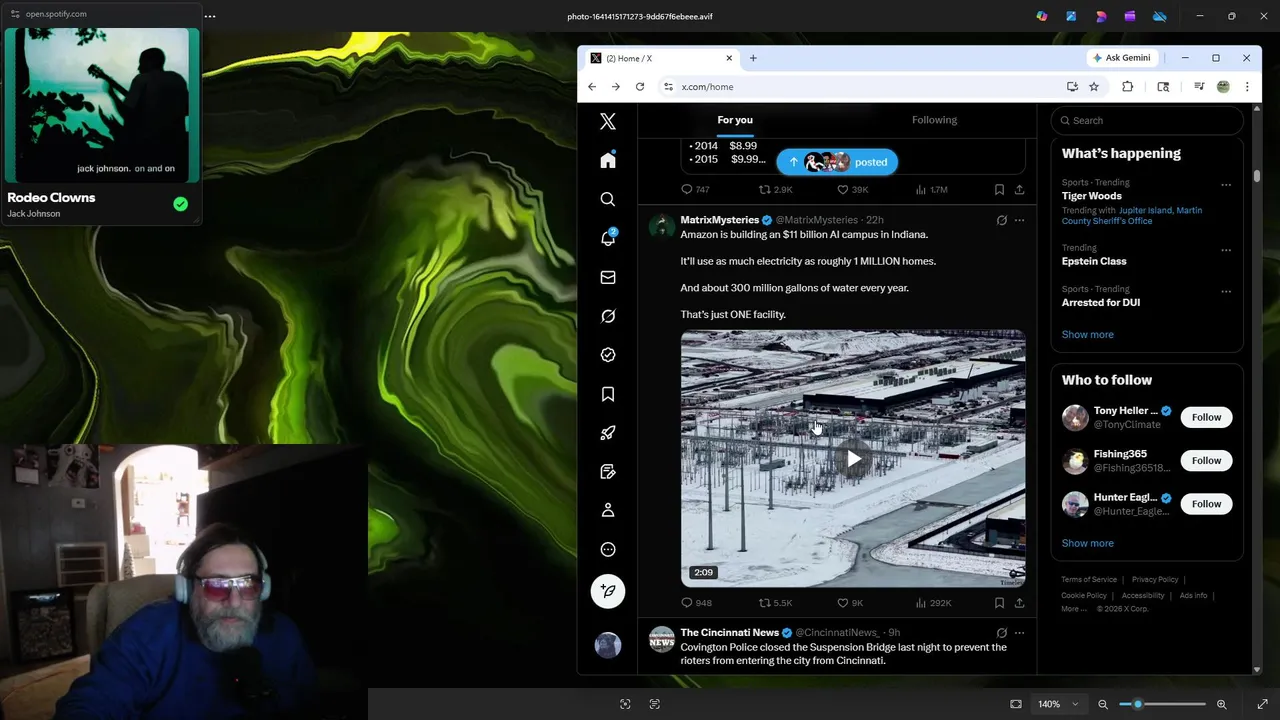Click X page vertical scrollbar
This screenshot has height=720, width=1280.
pos(1257,175)
